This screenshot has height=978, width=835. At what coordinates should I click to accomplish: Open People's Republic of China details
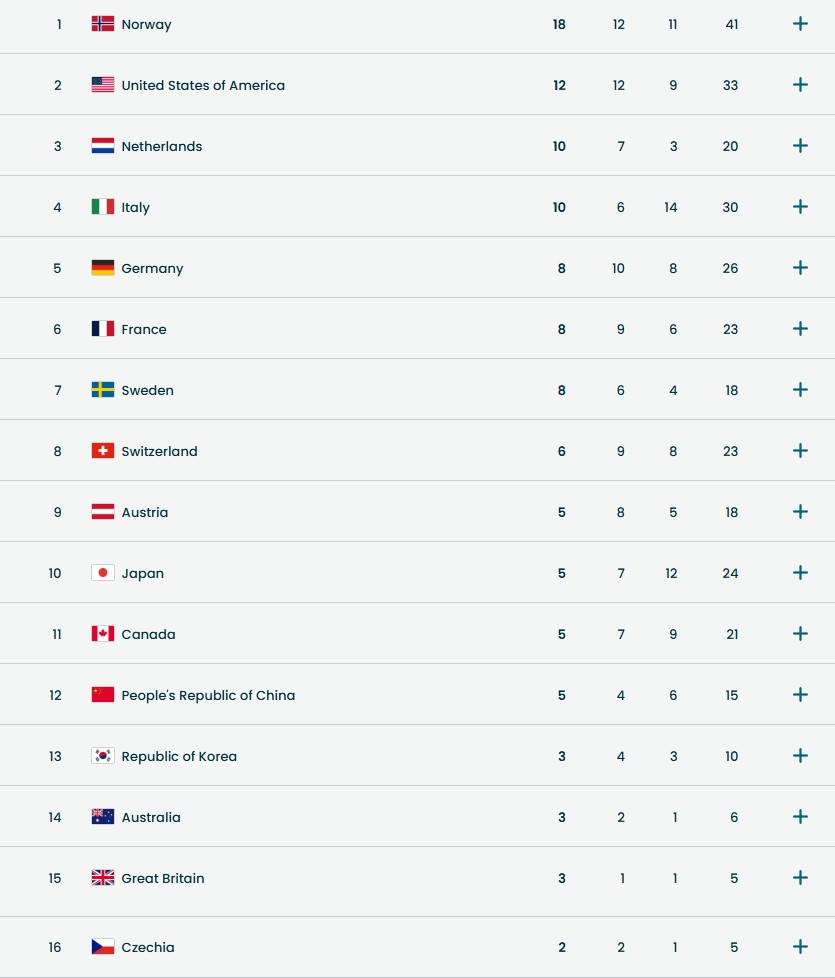(800, 695)
